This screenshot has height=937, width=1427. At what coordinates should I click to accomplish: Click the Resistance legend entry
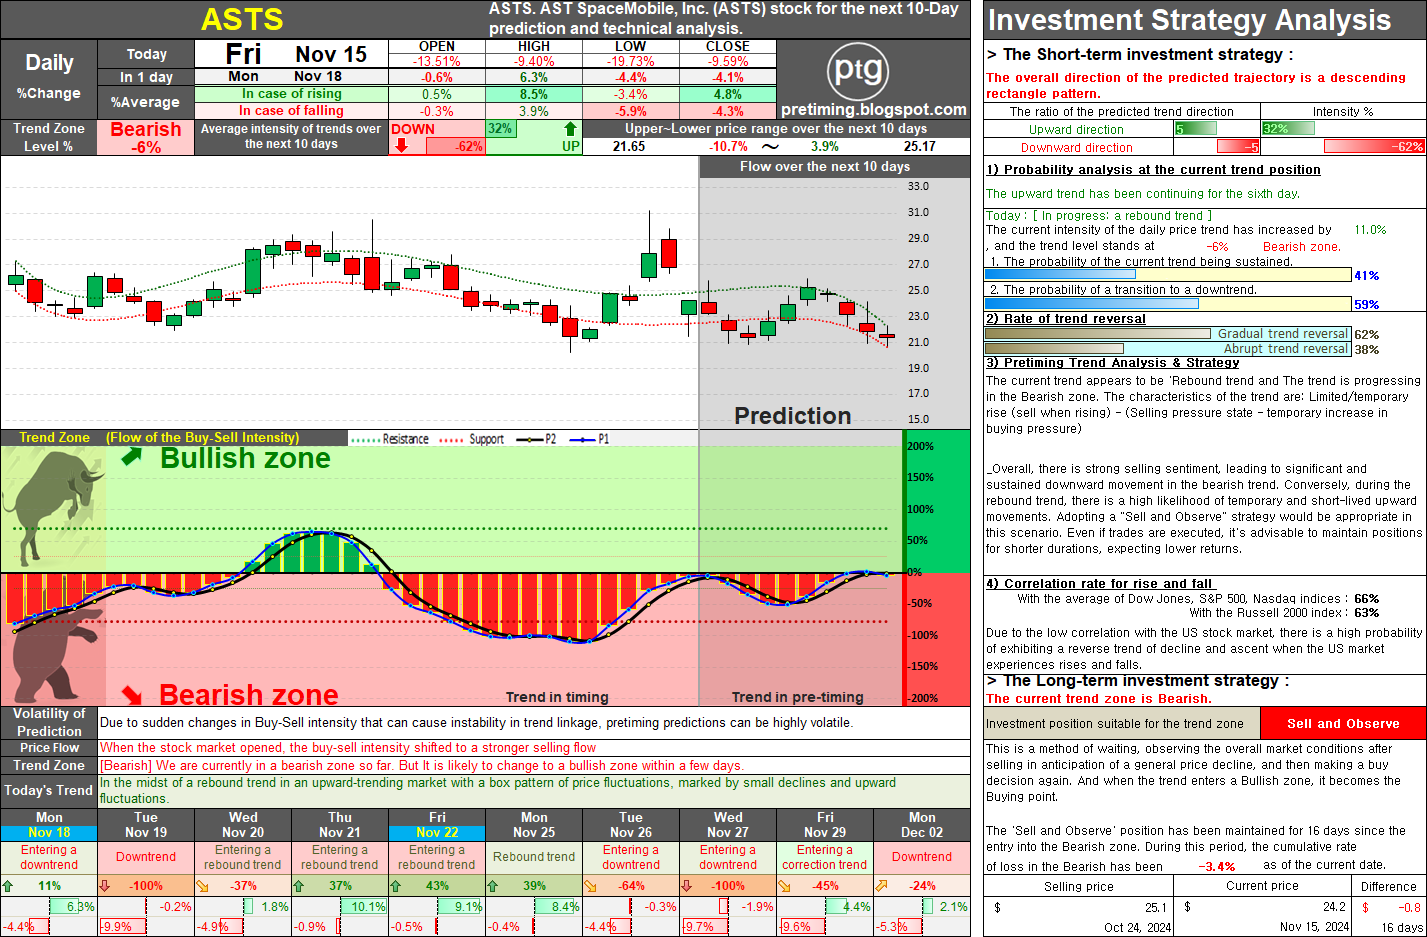(390, 439)
